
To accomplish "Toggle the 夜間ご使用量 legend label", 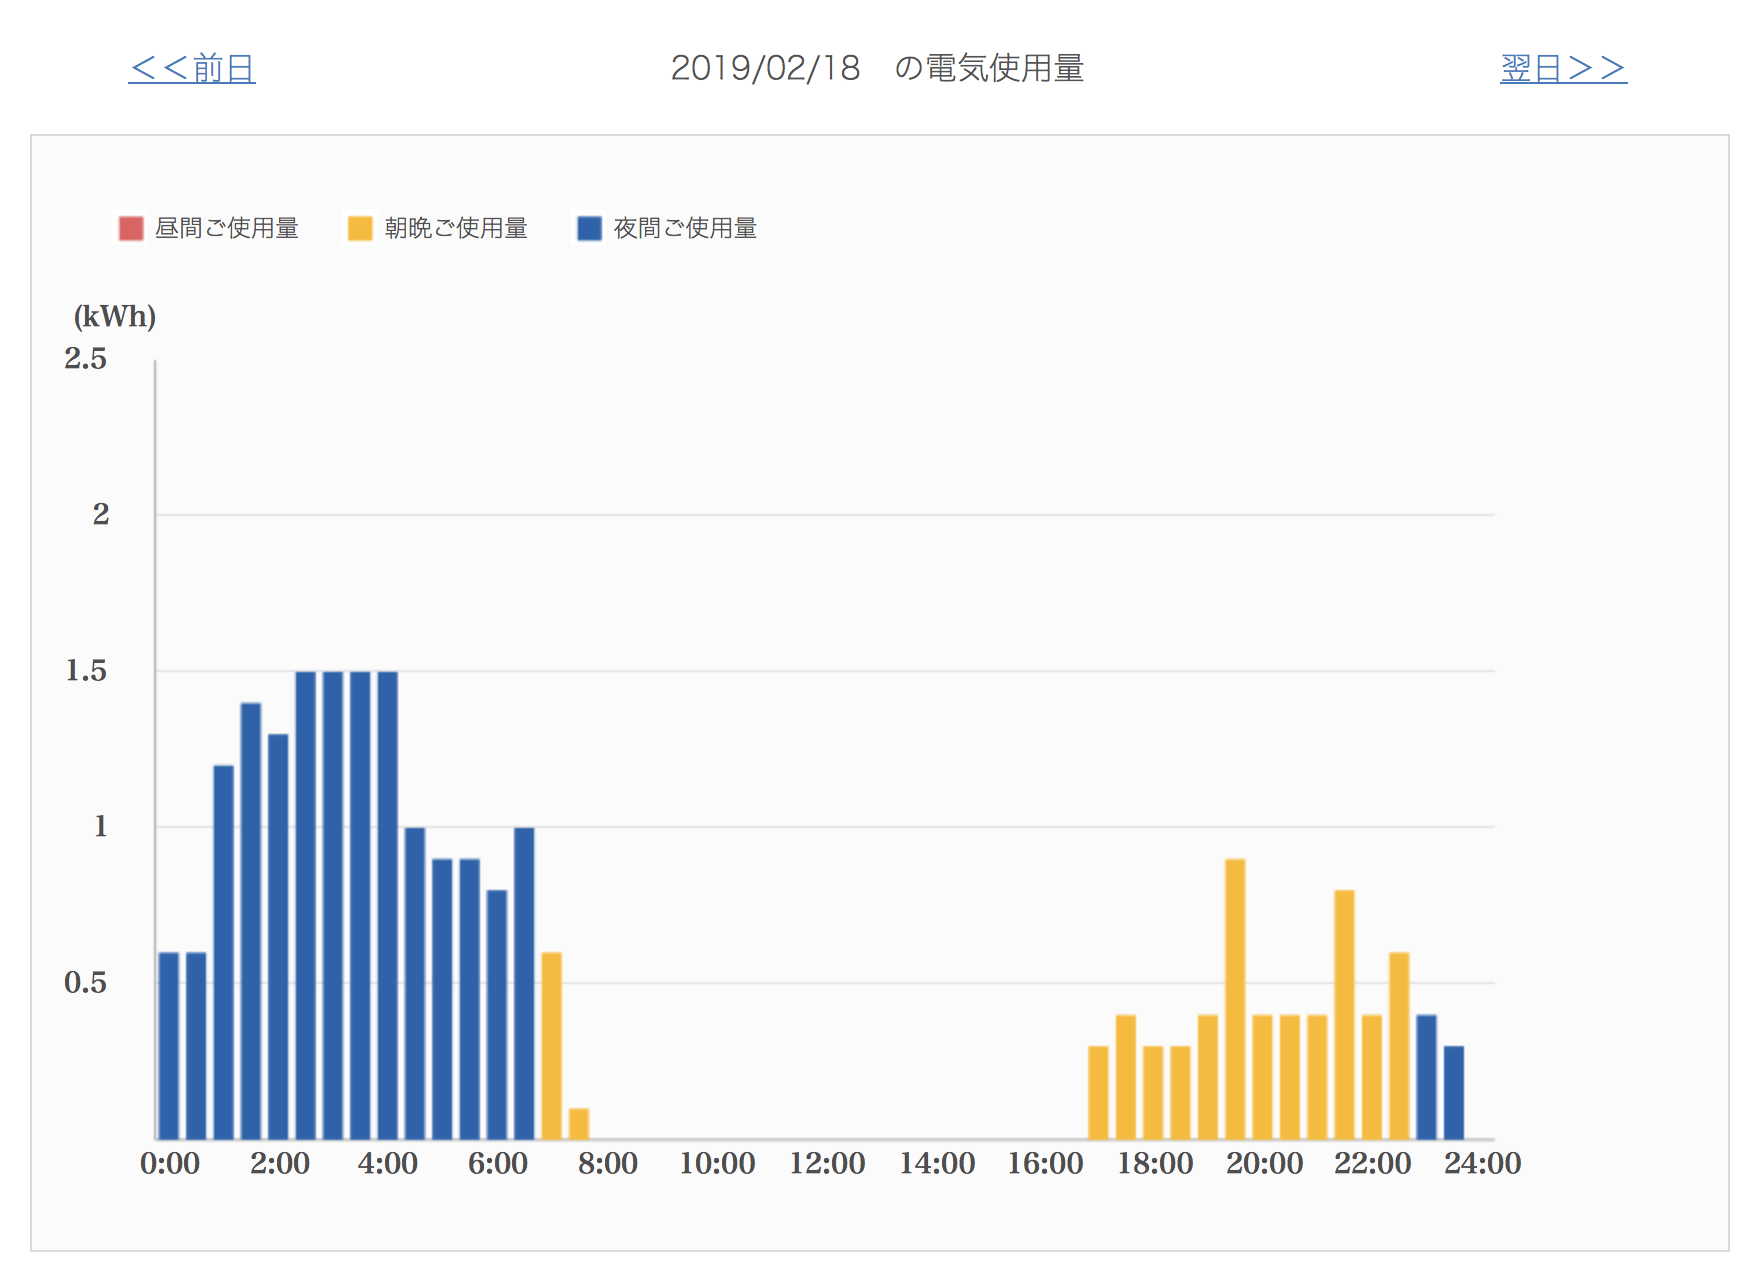I will tap(685, 229).
